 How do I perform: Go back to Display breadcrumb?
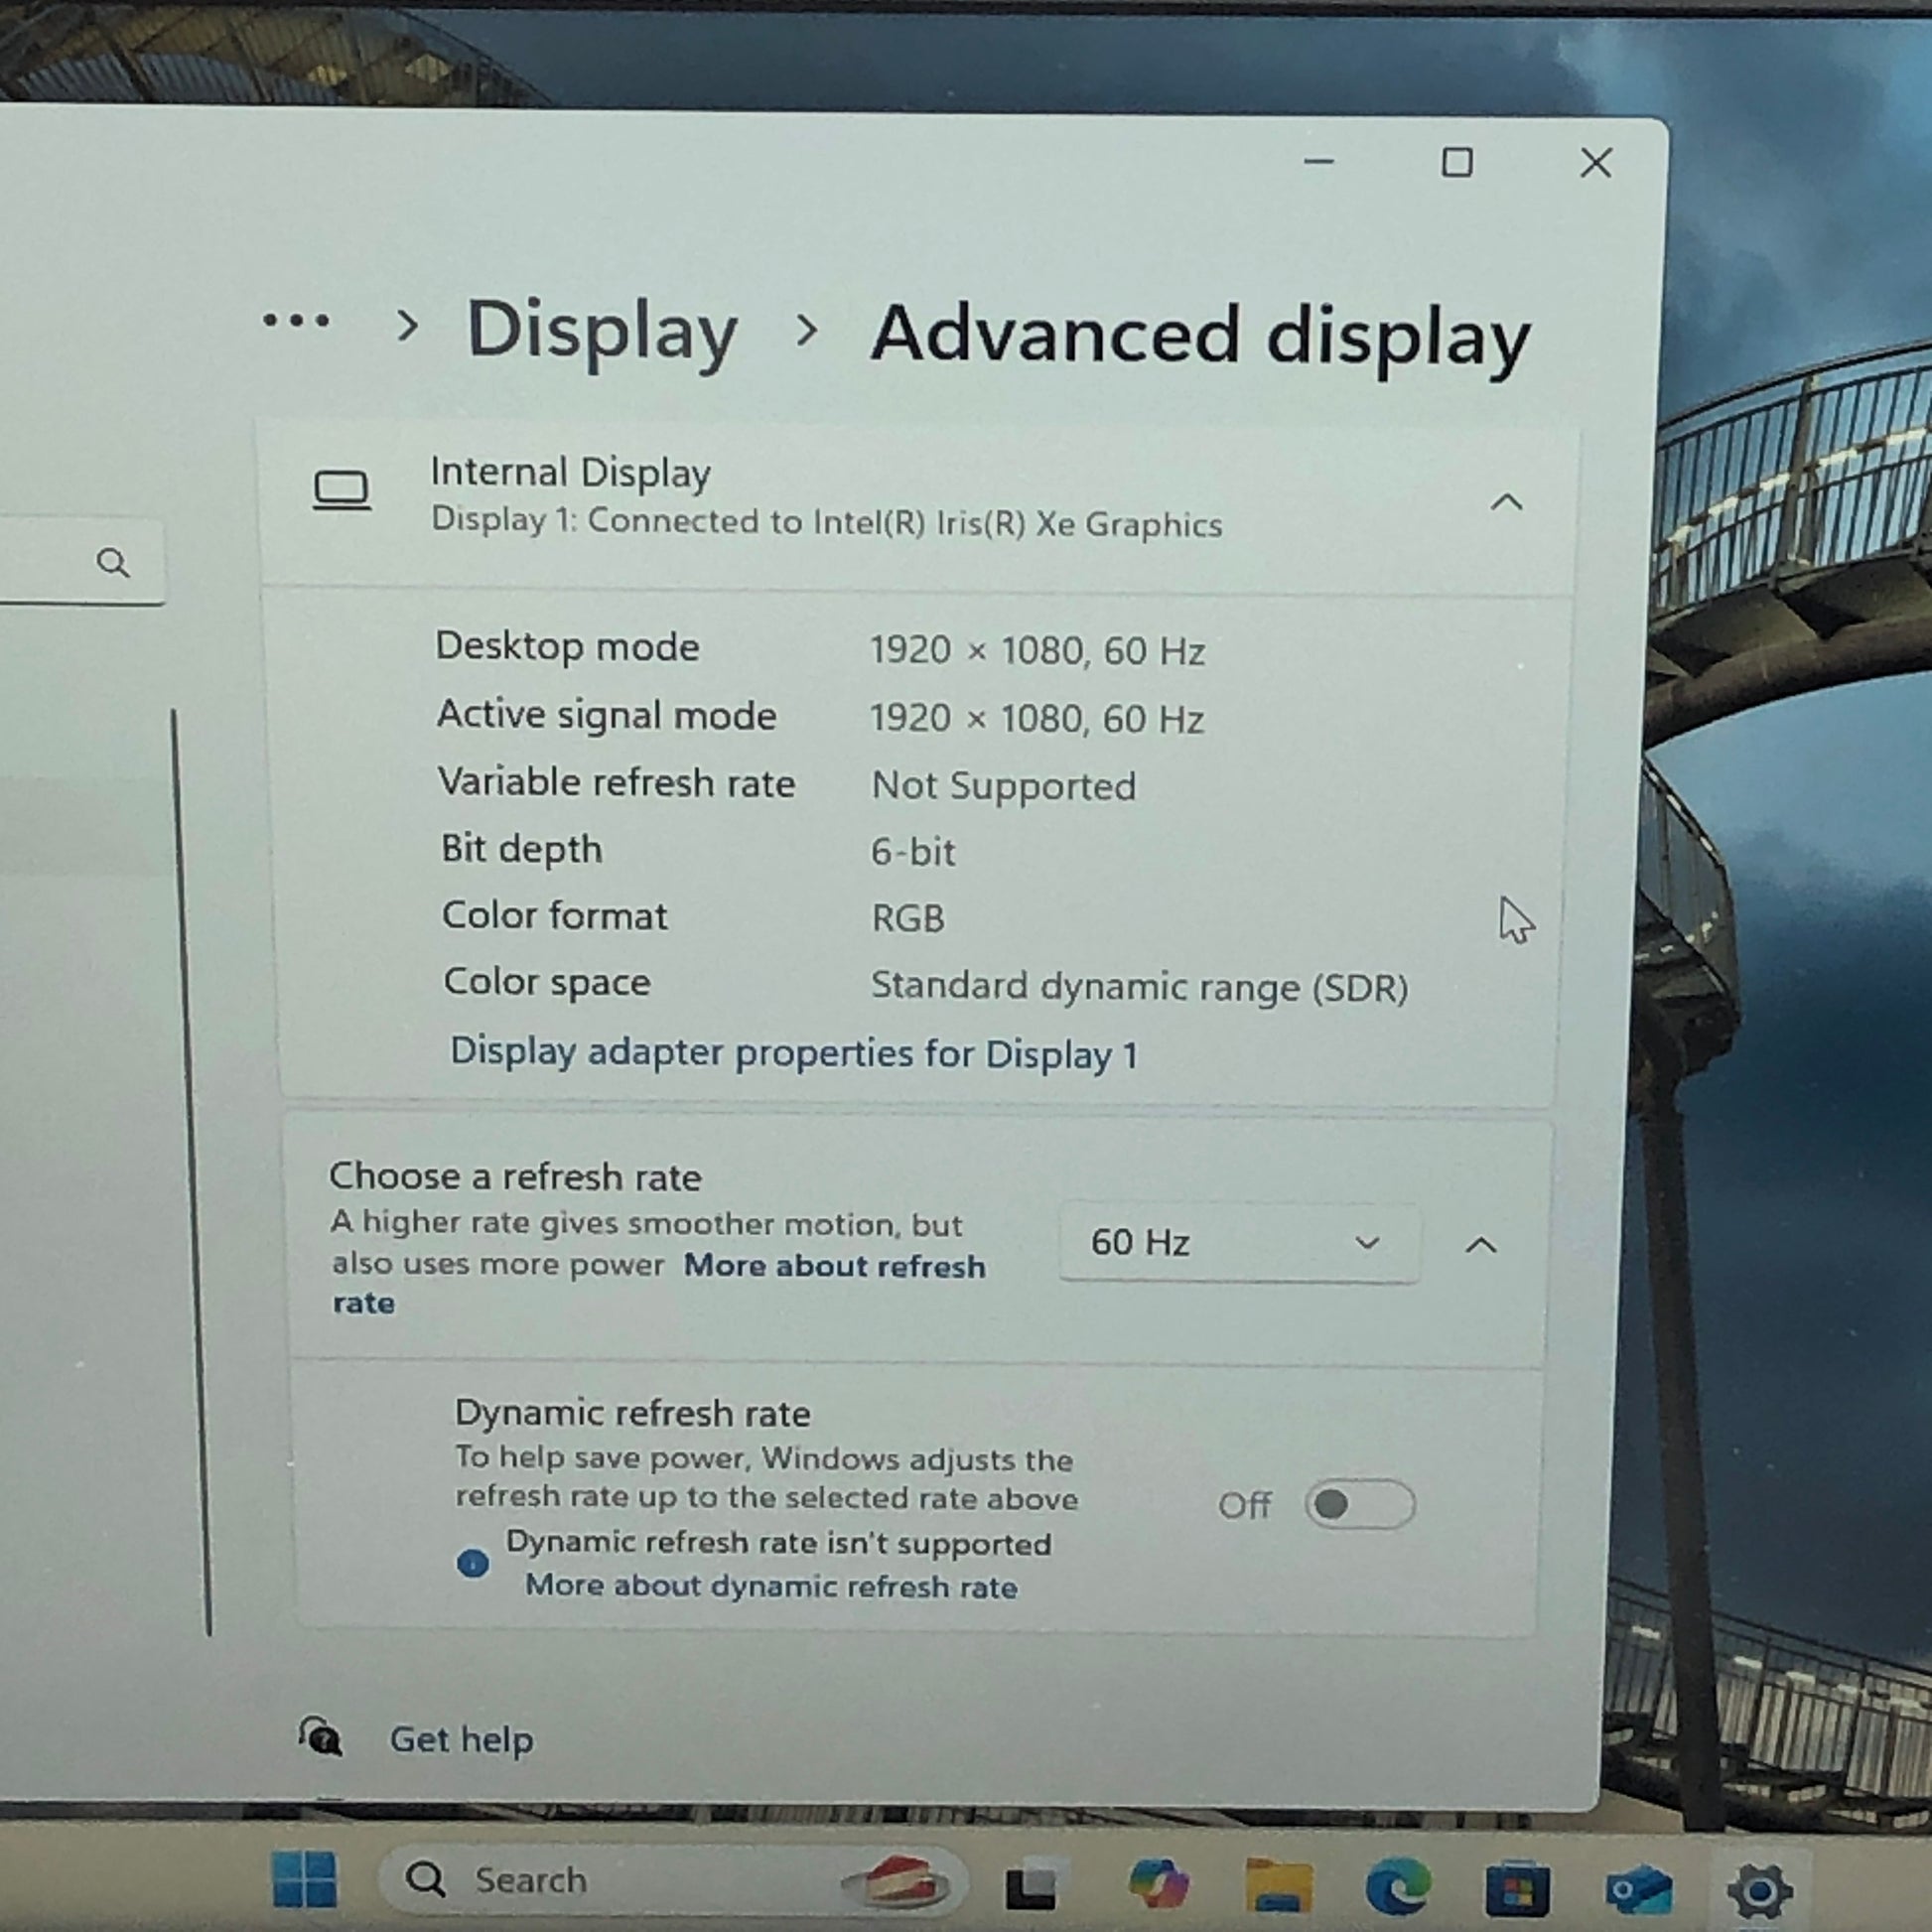click(601, 330)
